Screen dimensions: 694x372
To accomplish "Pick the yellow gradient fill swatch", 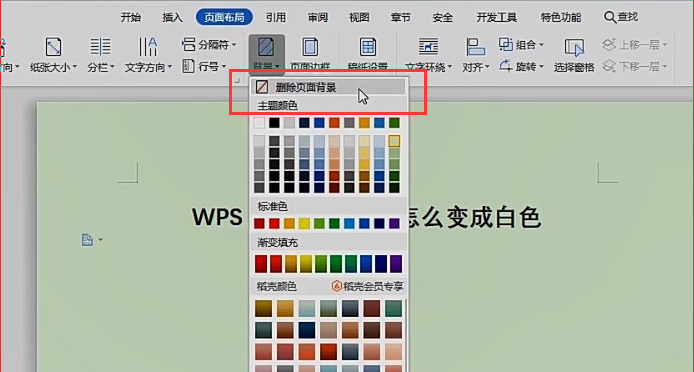I will point(306,264).
